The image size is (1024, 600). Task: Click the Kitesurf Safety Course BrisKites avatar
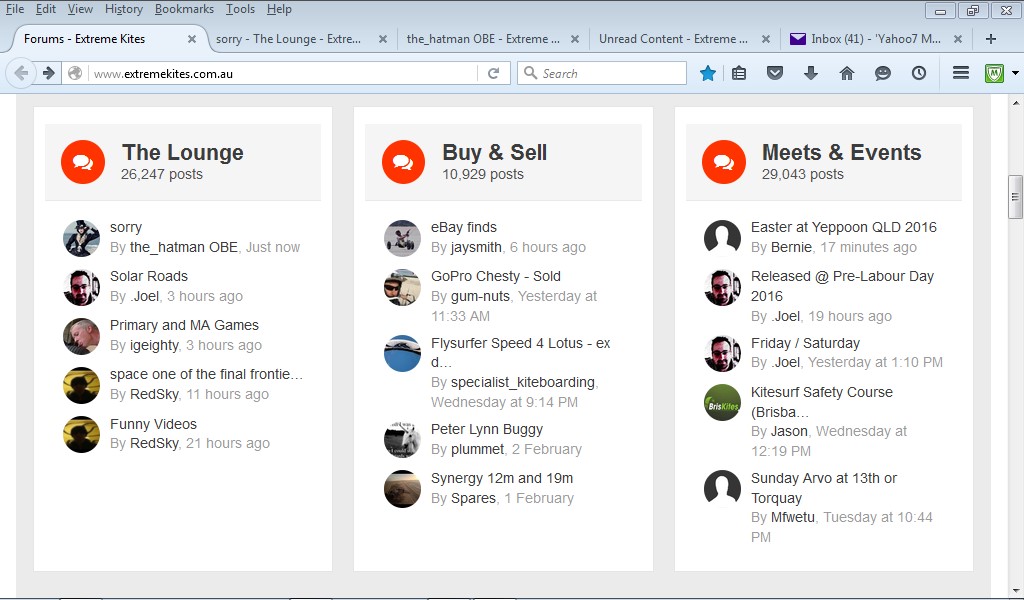pos(723,402)
